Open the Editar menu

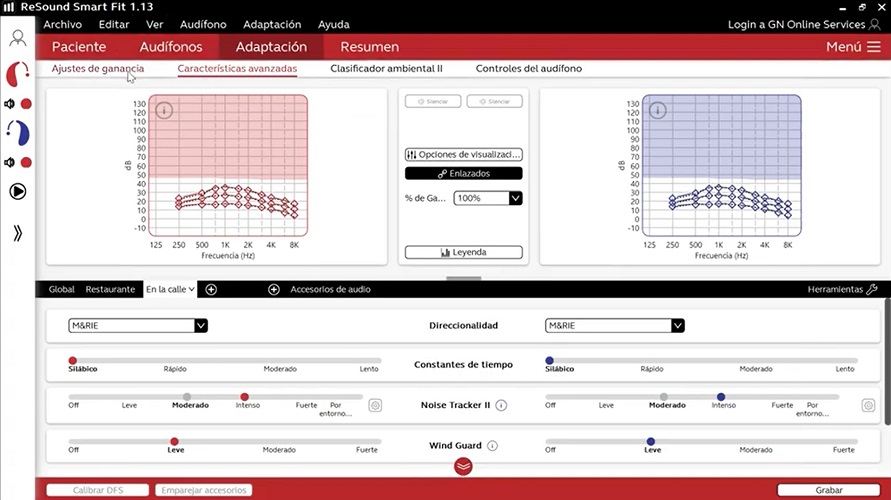(x=114, y=24)
